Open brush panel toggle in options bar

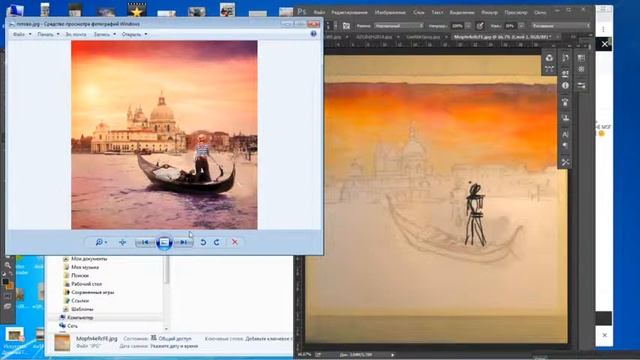pyautogui.click(x=346, y=26)
